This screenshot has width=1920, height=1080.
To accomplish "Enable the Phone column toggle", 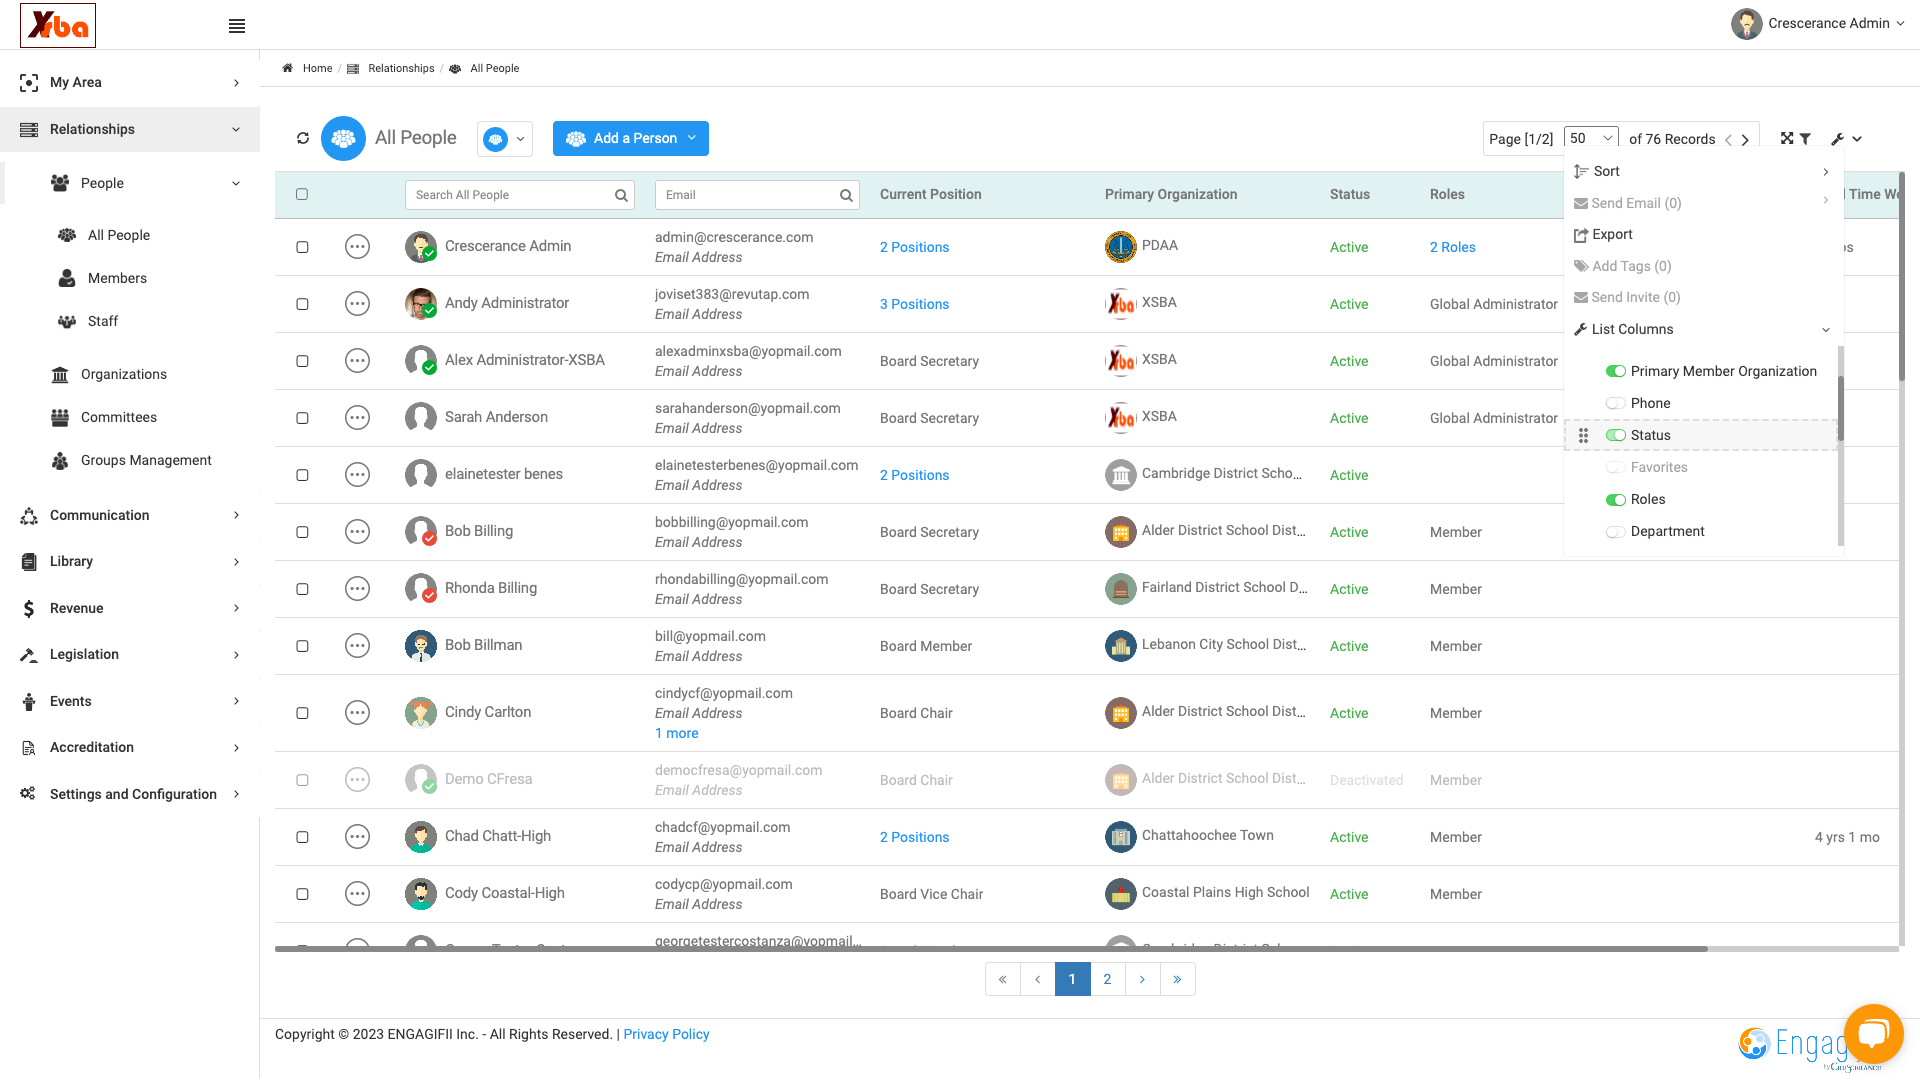I will [1615, 403].
